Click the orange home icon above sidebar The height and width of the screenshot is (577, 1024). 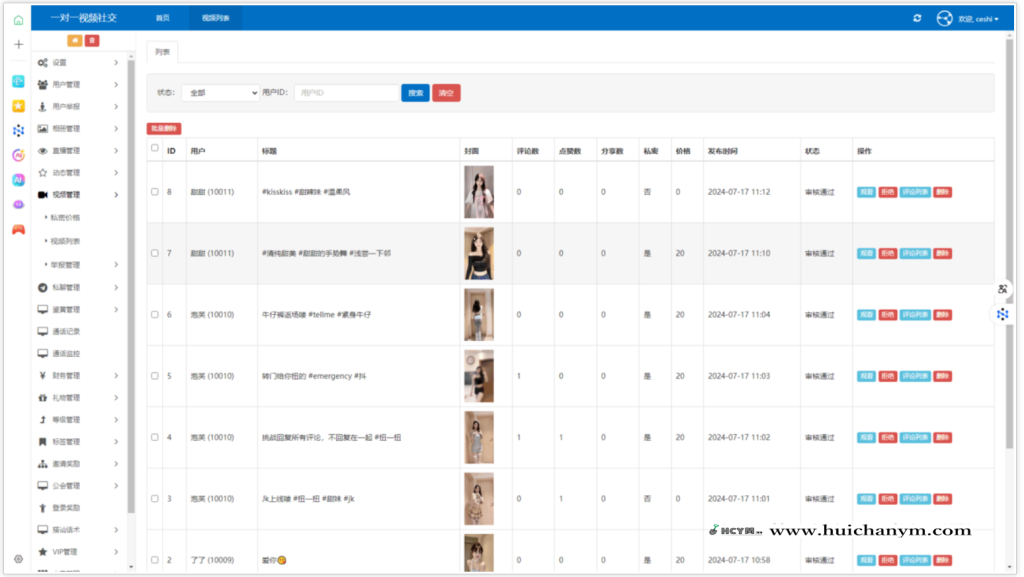point(74,41)
